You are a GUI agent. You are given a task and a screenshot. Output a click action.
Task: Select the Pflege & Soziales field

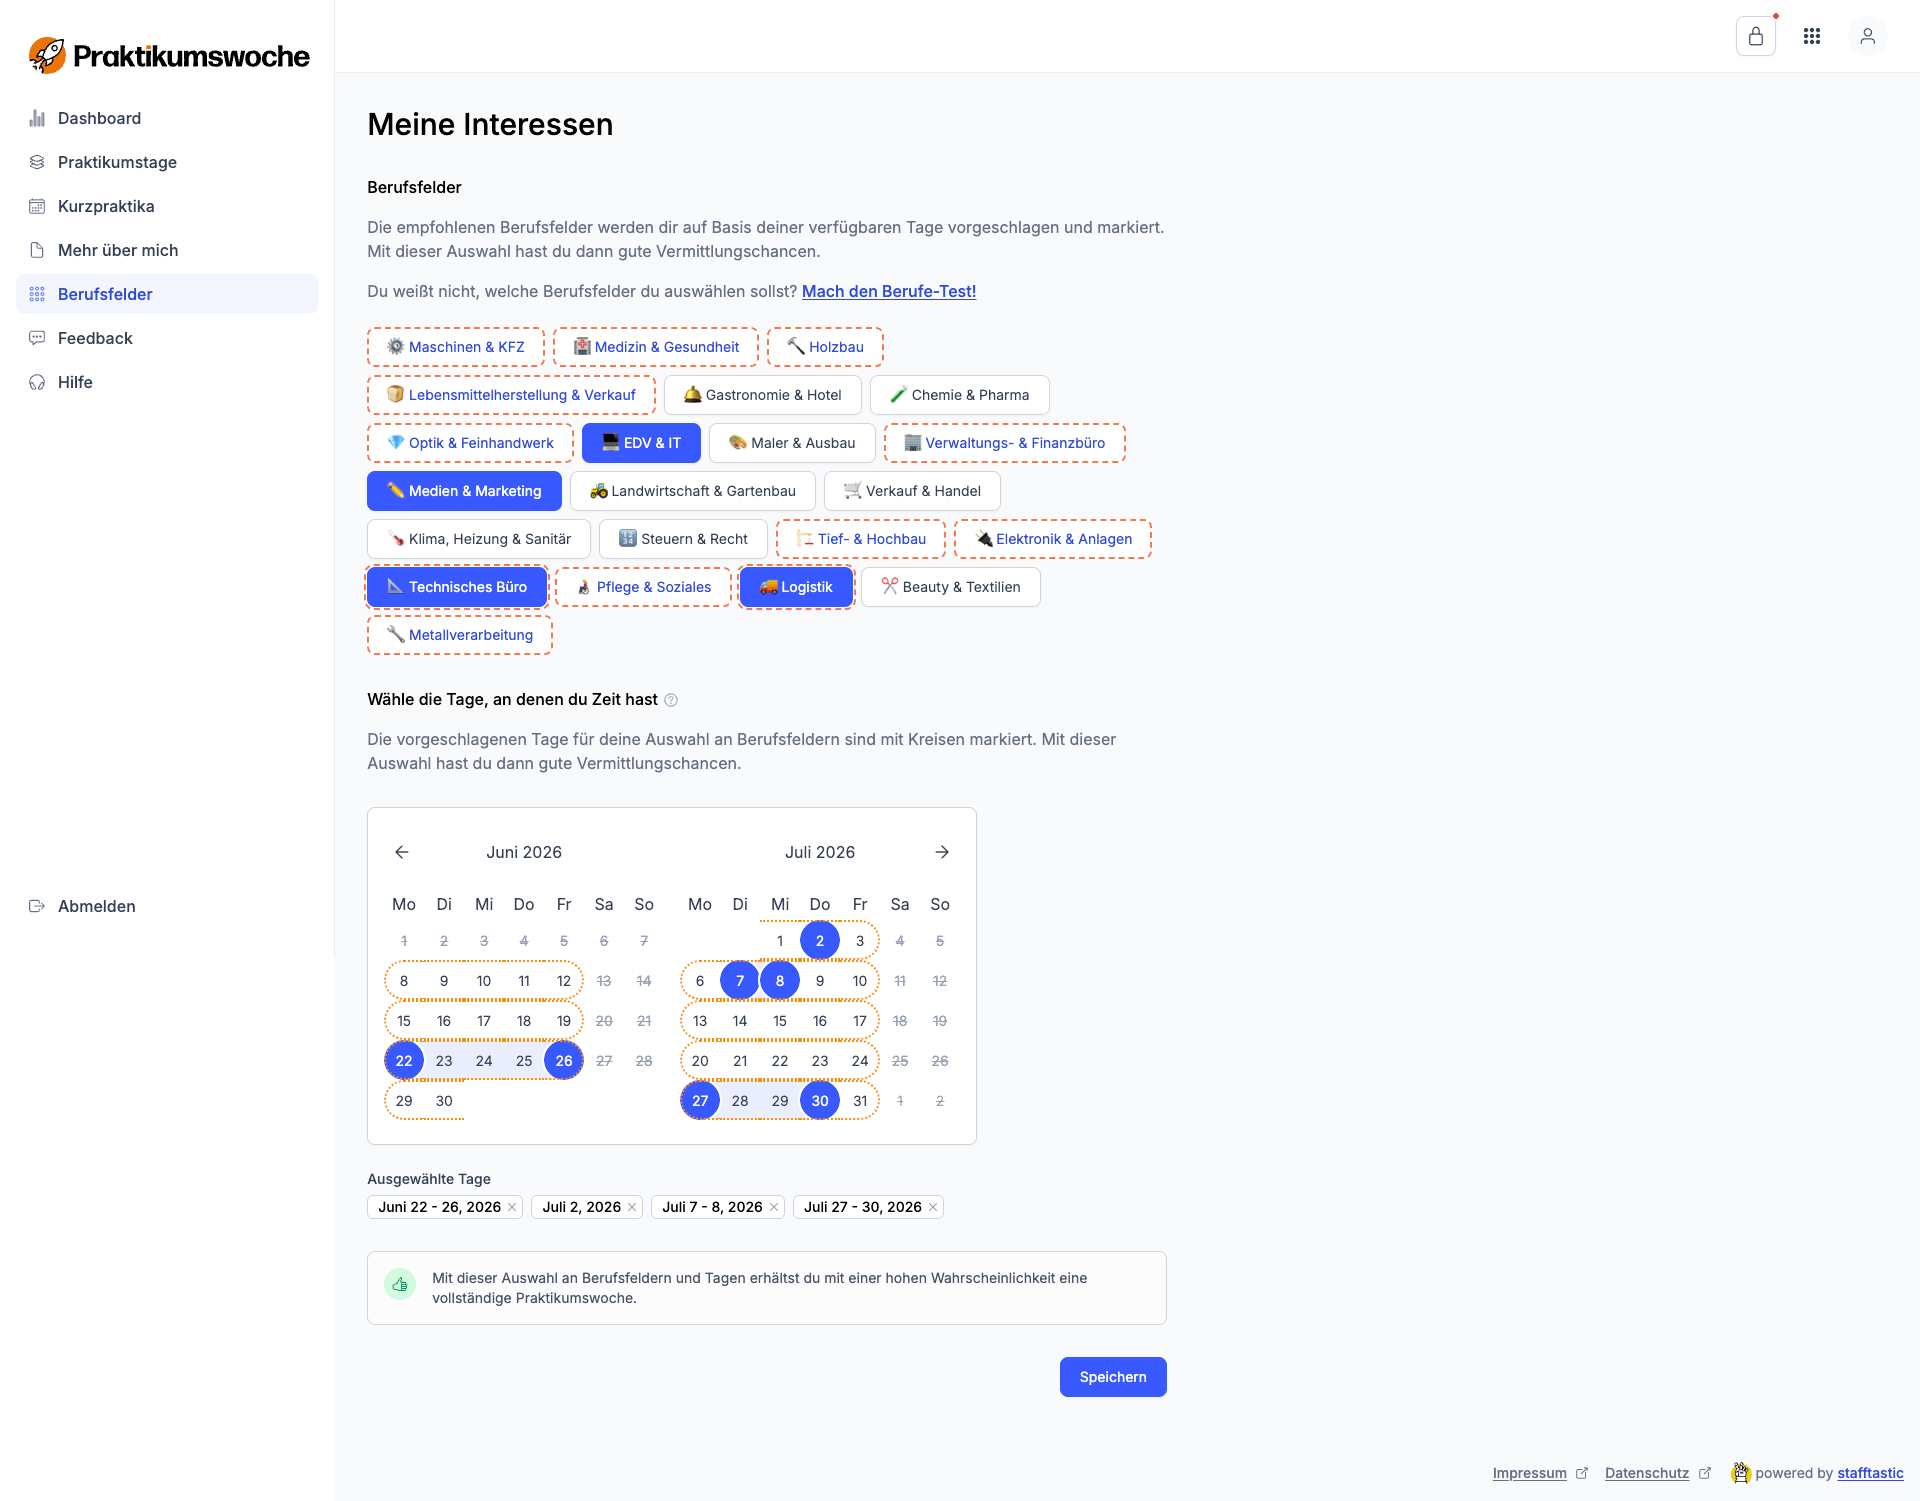643,587
